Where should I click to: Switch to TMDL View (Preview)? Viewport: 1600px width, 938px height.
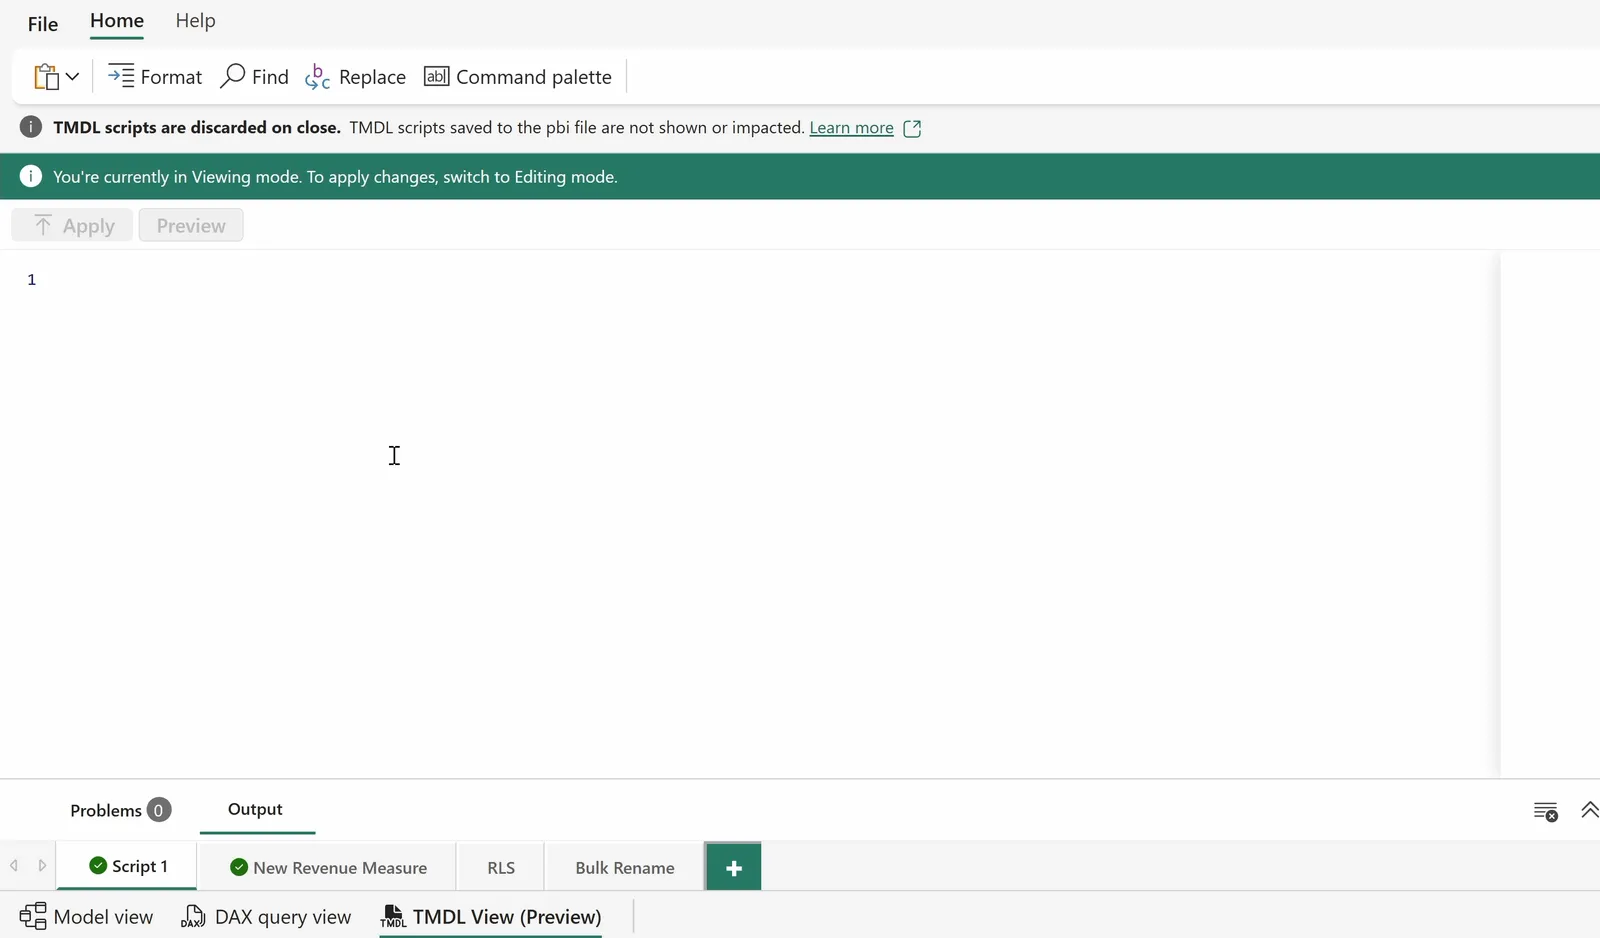[491, 916]
